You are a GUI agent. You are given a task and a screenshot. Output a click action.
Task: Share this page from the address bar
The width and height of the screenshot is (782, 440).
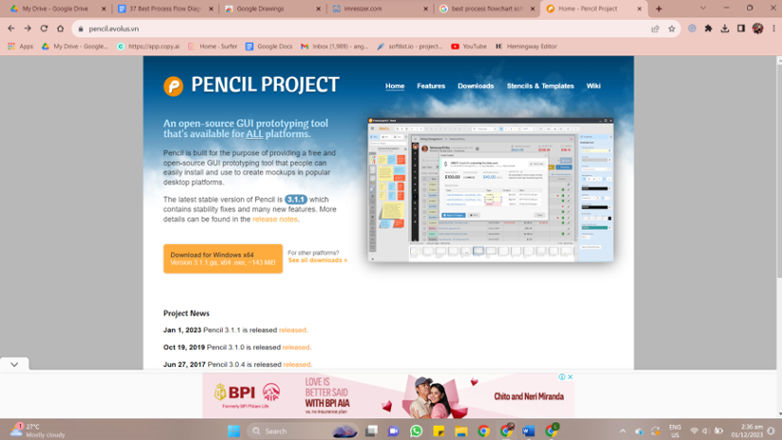tap(655, 29)
